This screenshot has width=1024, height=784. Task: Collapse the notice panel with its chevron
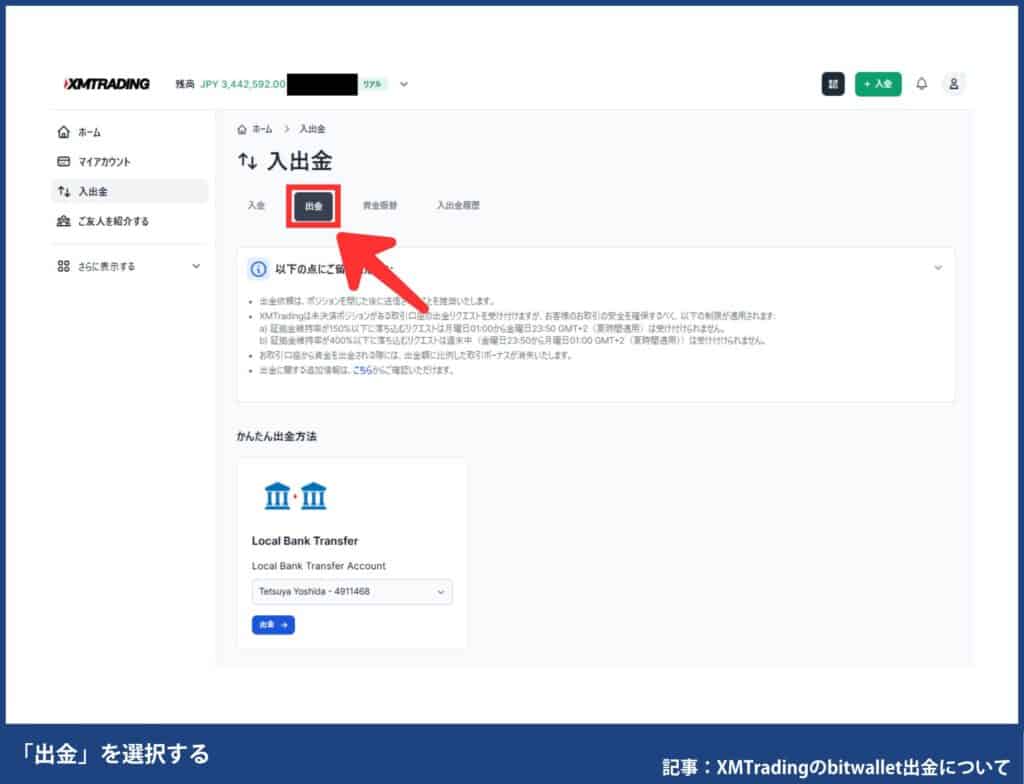tap(938, 267)
